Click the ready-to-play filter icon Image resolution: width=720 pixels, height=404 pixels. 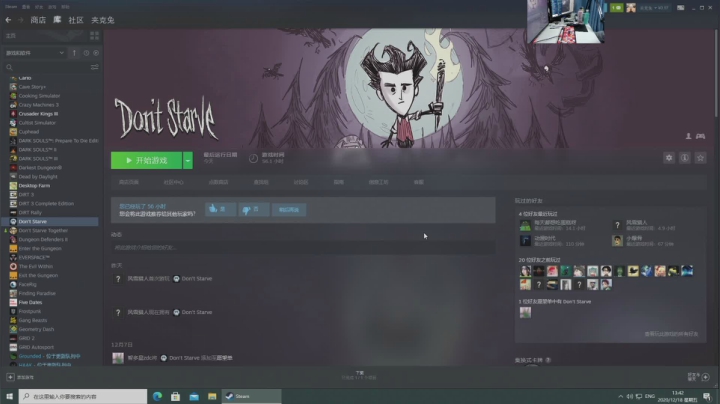coord(96,53)
